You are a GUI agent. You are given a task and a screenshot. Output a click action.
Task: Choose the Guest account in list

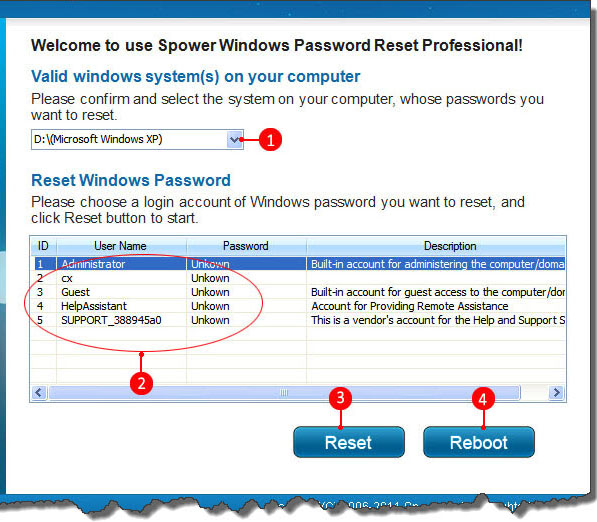pyautogui.click(x=300, y=292)
